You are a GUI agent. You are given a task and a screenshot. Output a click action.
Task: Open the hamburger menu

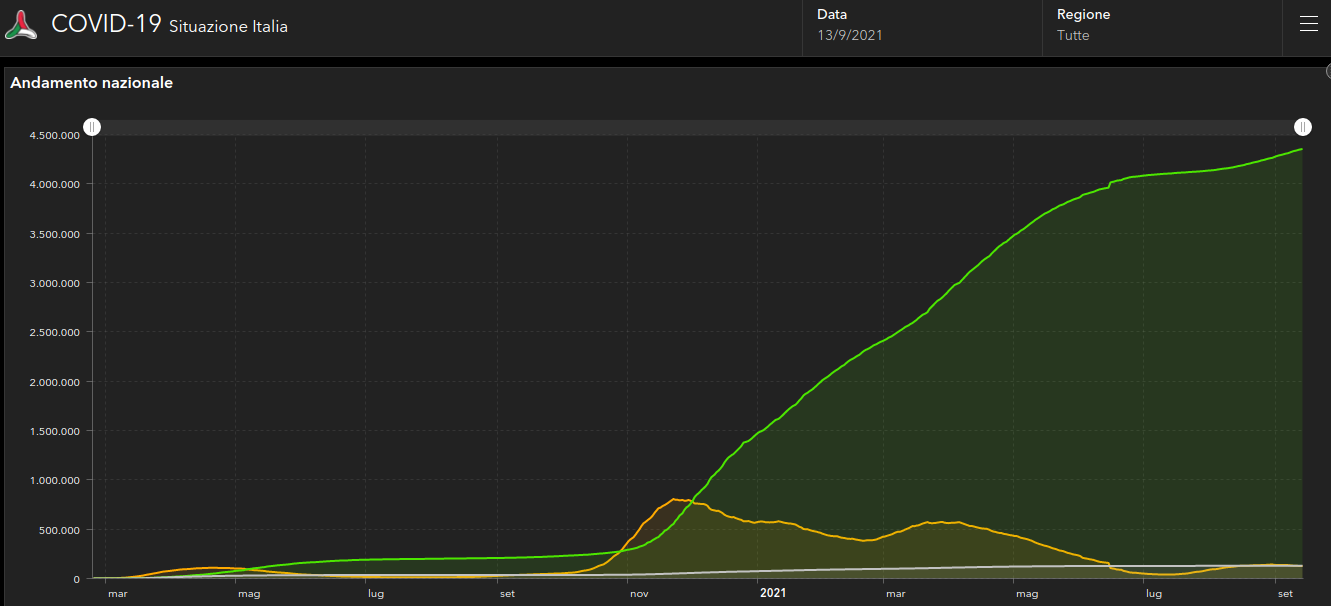[1308, 25]
